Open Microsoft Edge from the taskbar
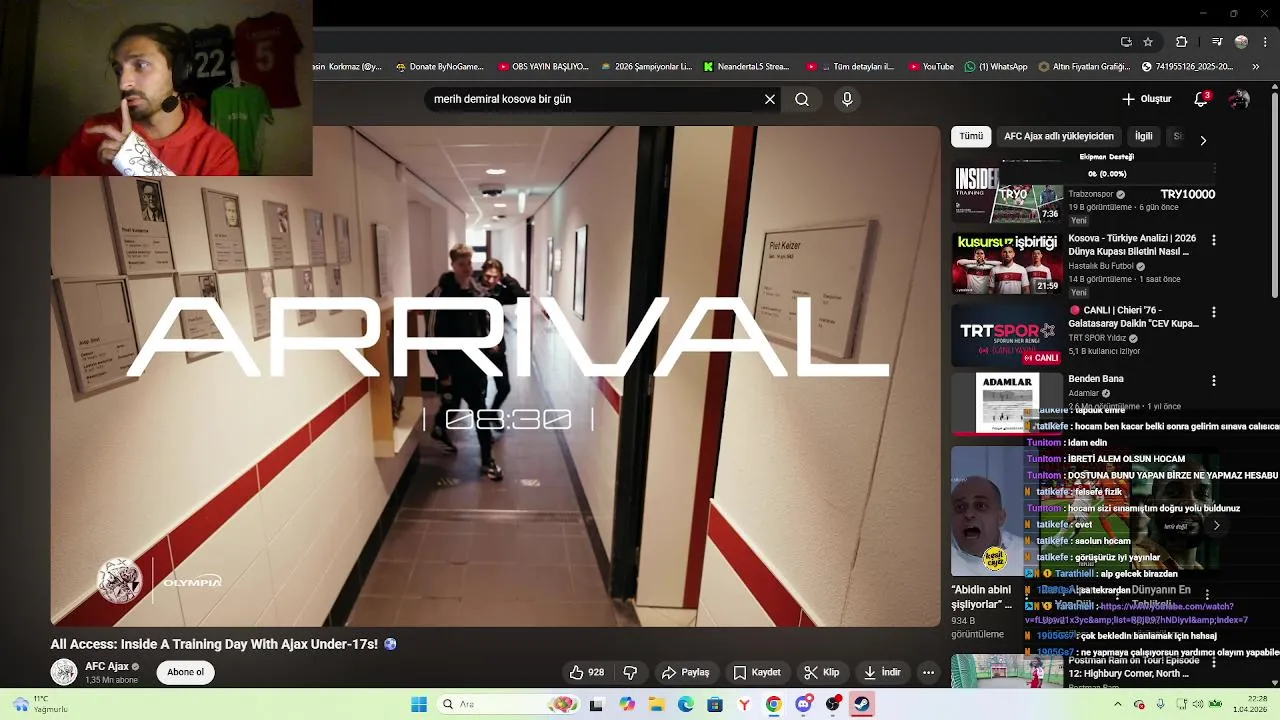 pyautogui.click(x=686, y=704)
